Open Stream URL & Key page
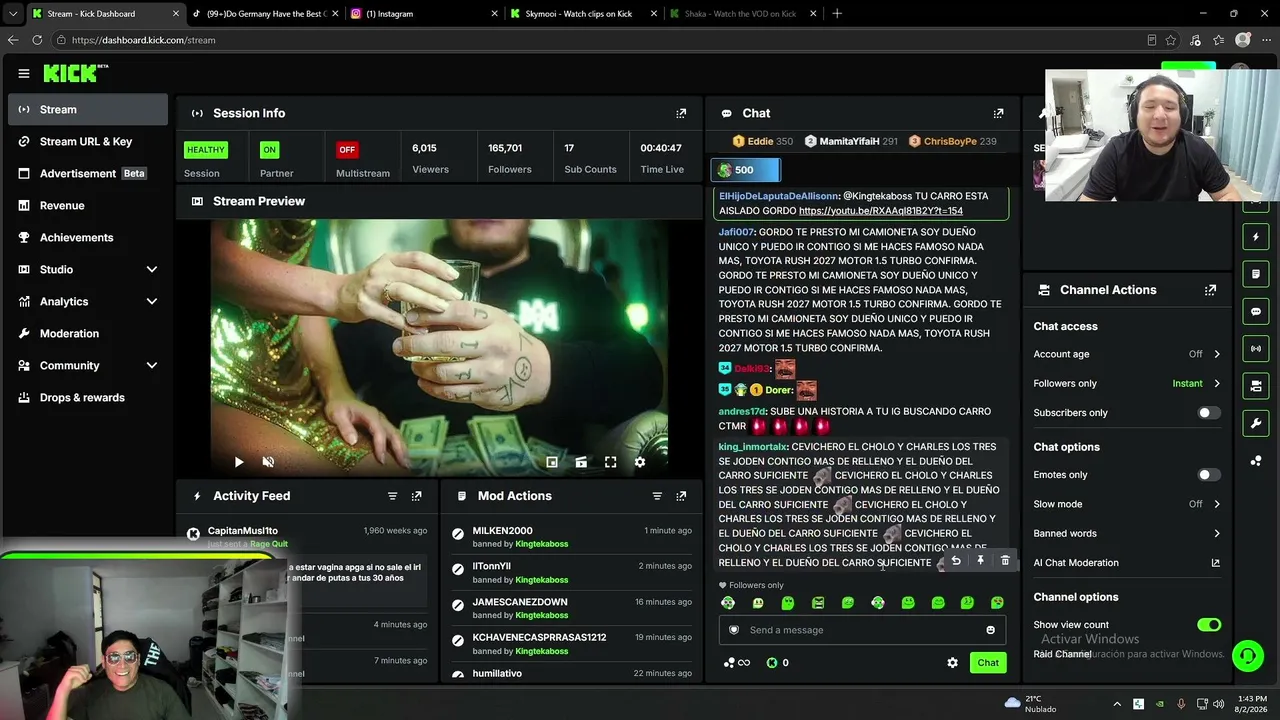The image size is (1280, 720). (x=88, y=142)
